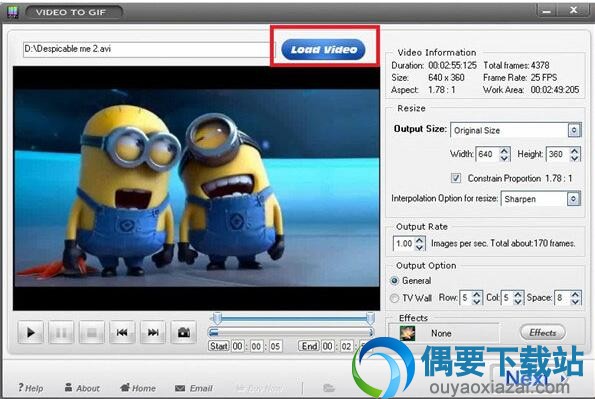Click the Video to GIF app icon

pos(13,11)
